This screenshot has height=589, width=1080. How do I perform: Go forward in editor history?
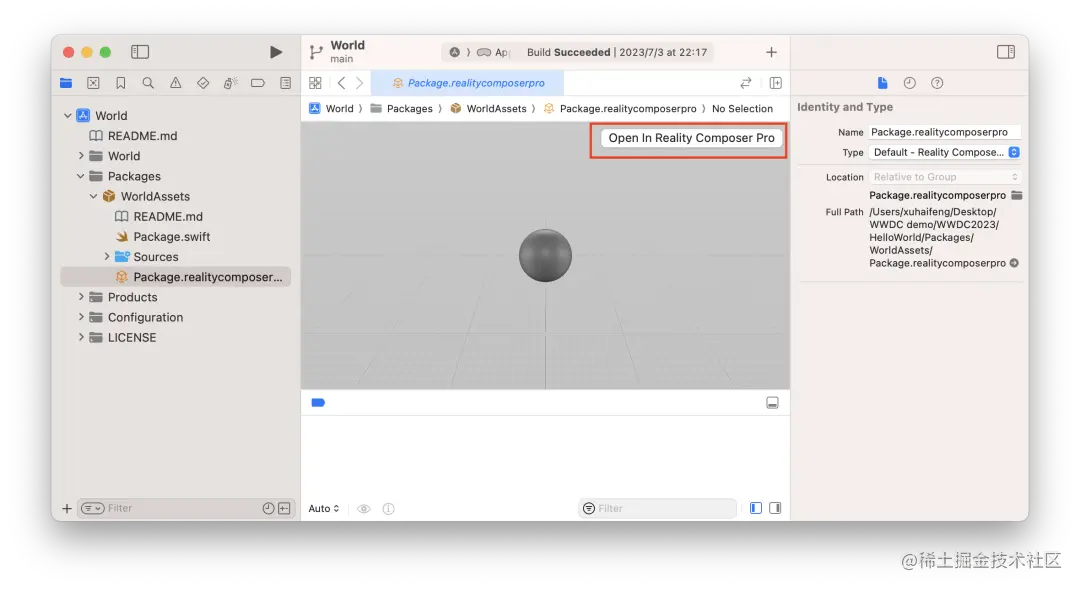coord(360,83)
